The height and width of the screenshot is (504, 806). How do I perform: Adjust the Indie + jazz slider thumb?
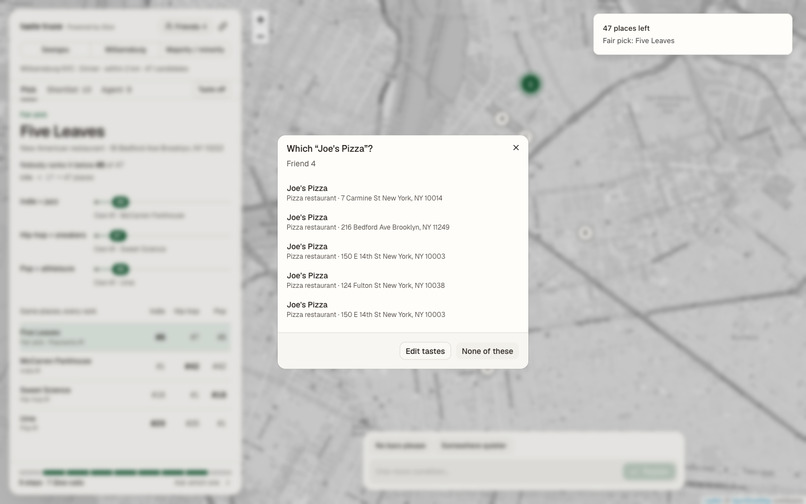(x=120, y=202)
